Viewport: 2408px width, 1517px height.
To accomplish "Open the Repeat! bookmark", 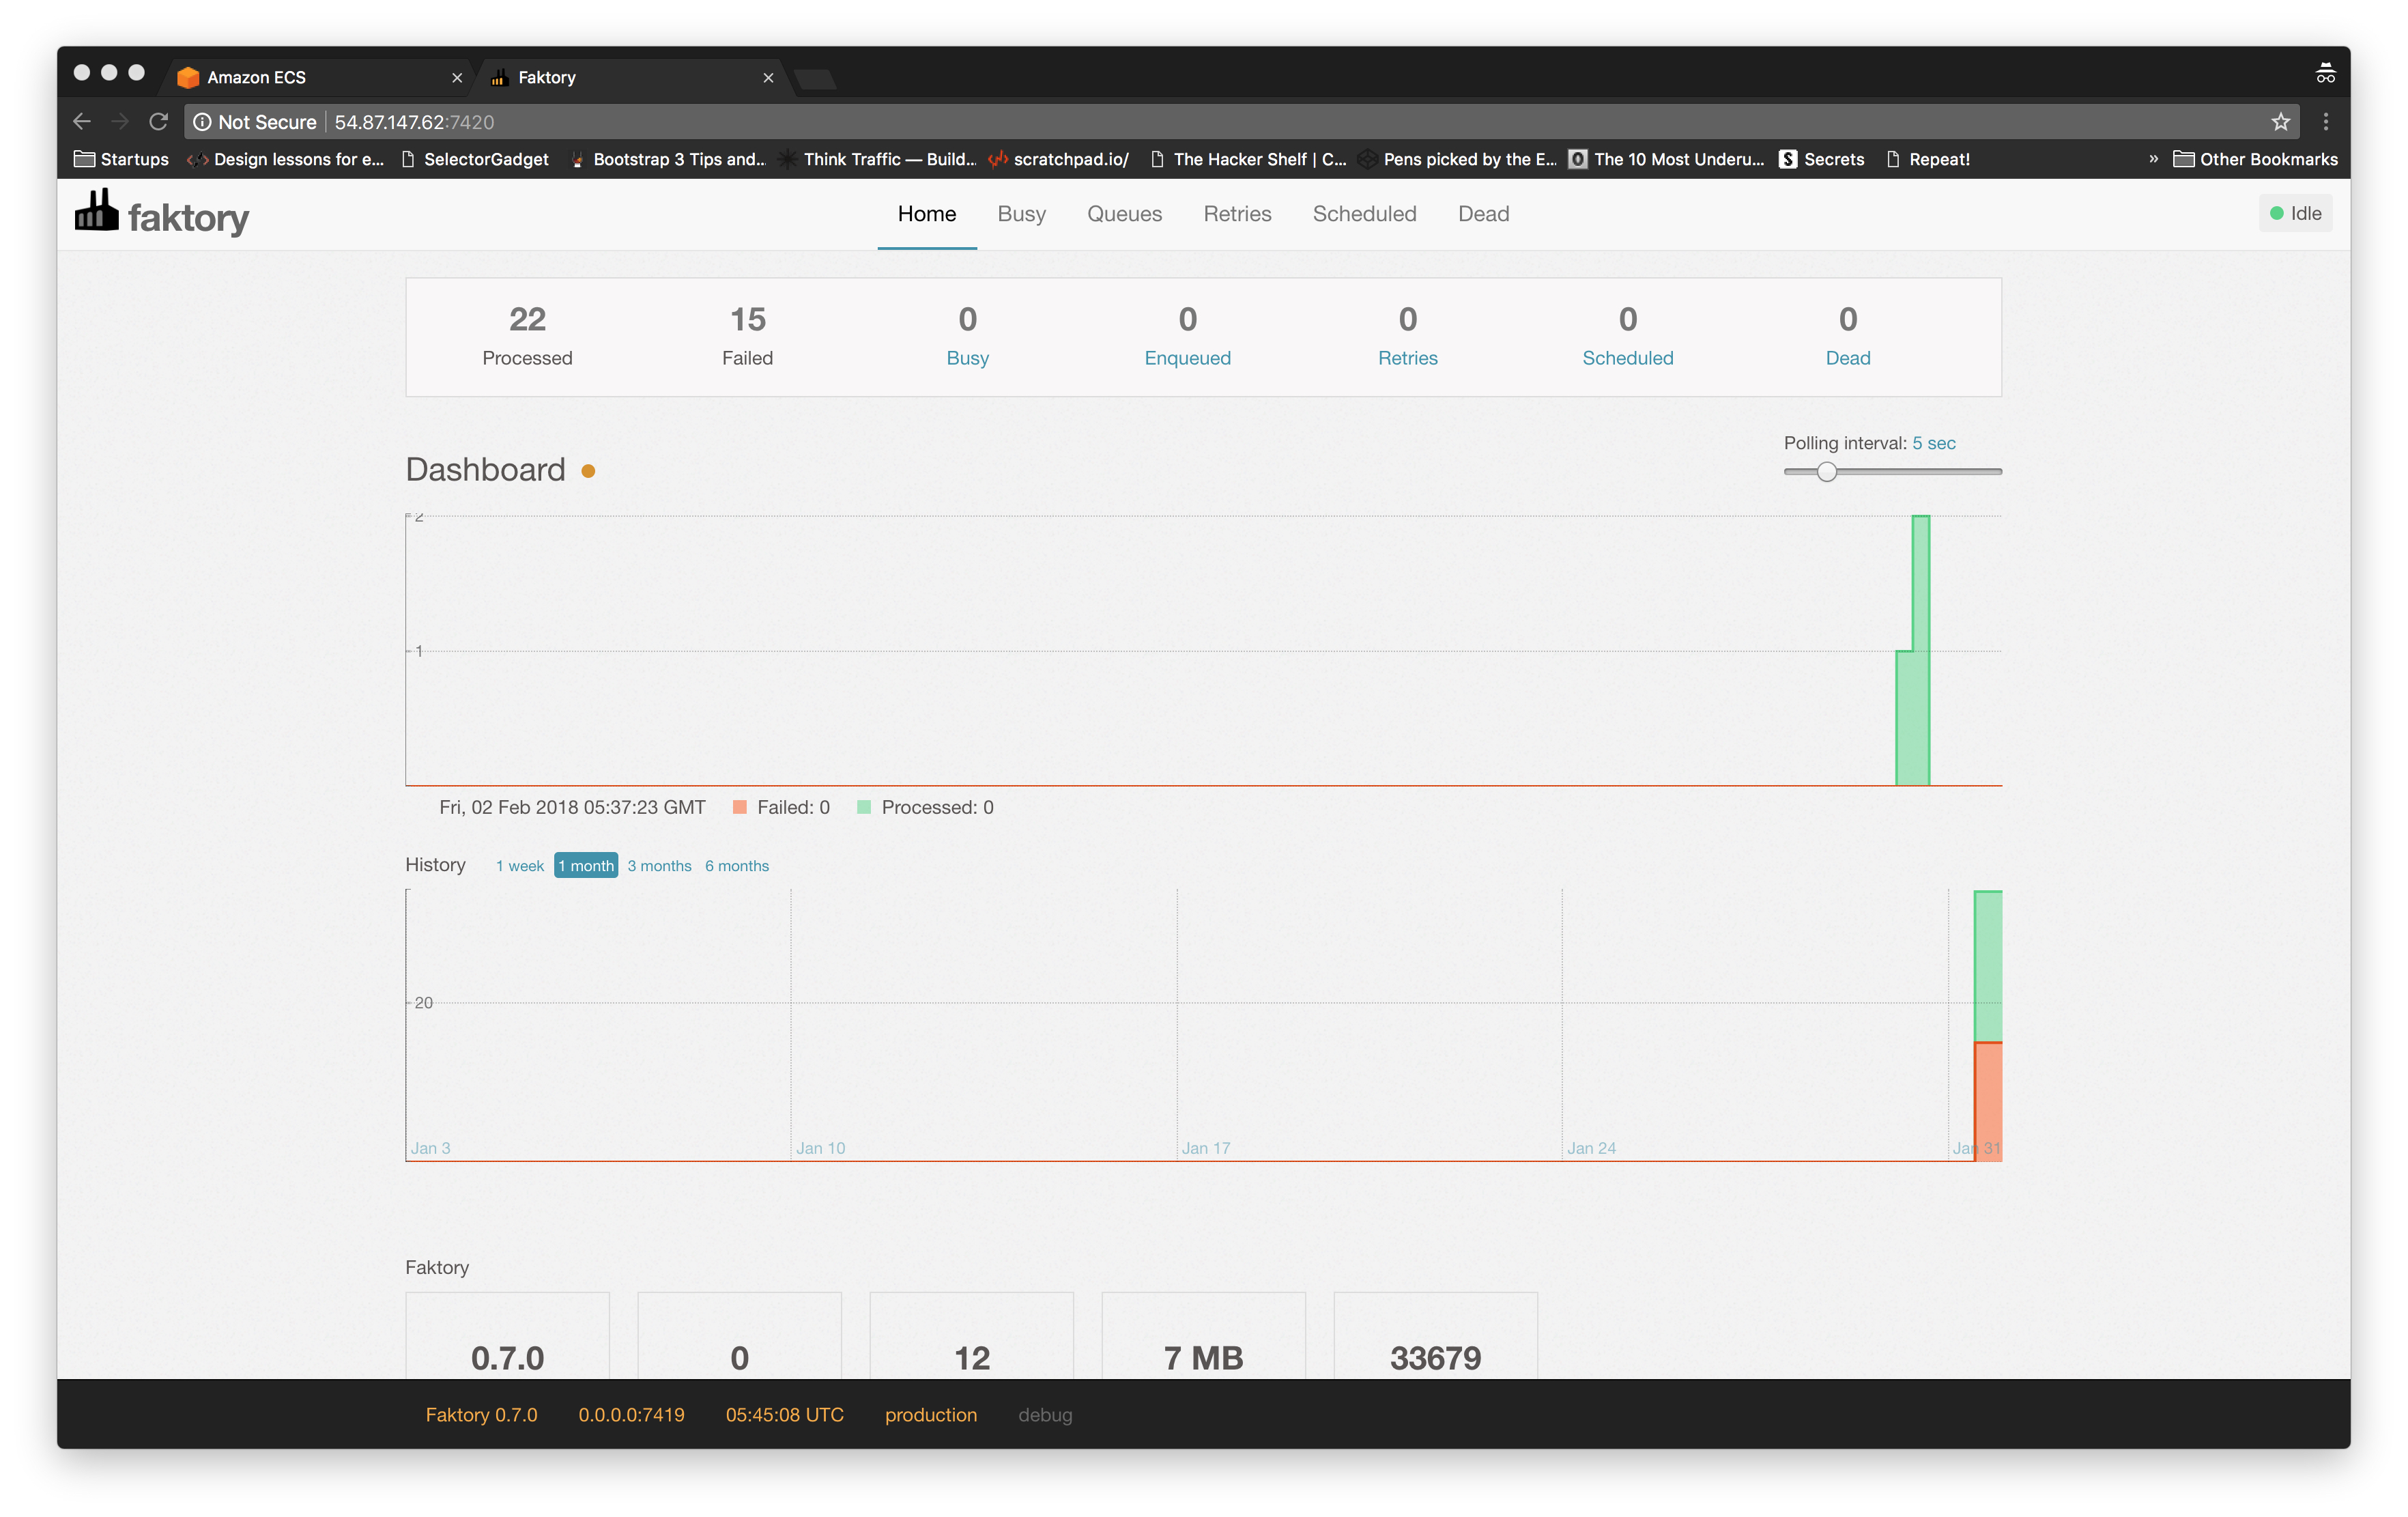I will point(1928,159).
